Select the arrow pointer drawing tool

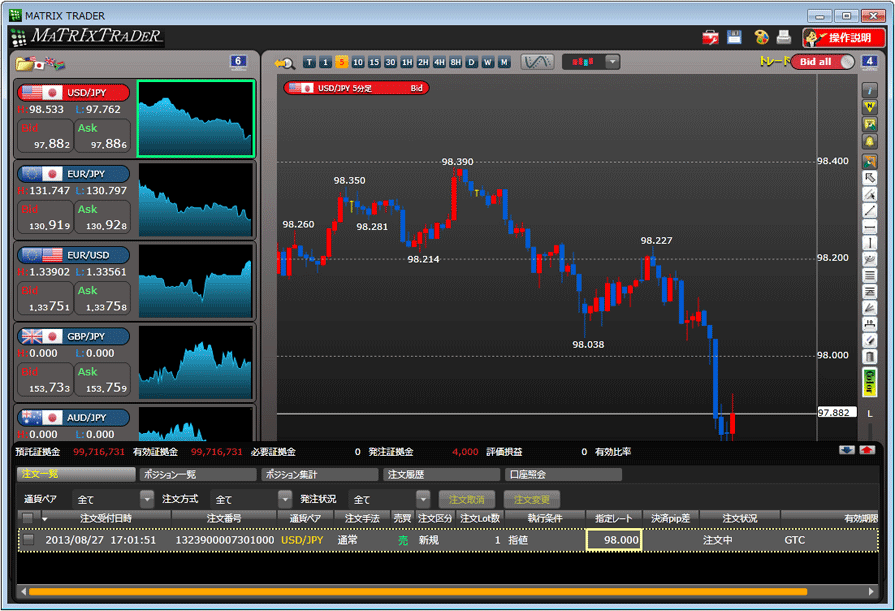(x=869, y=178)
